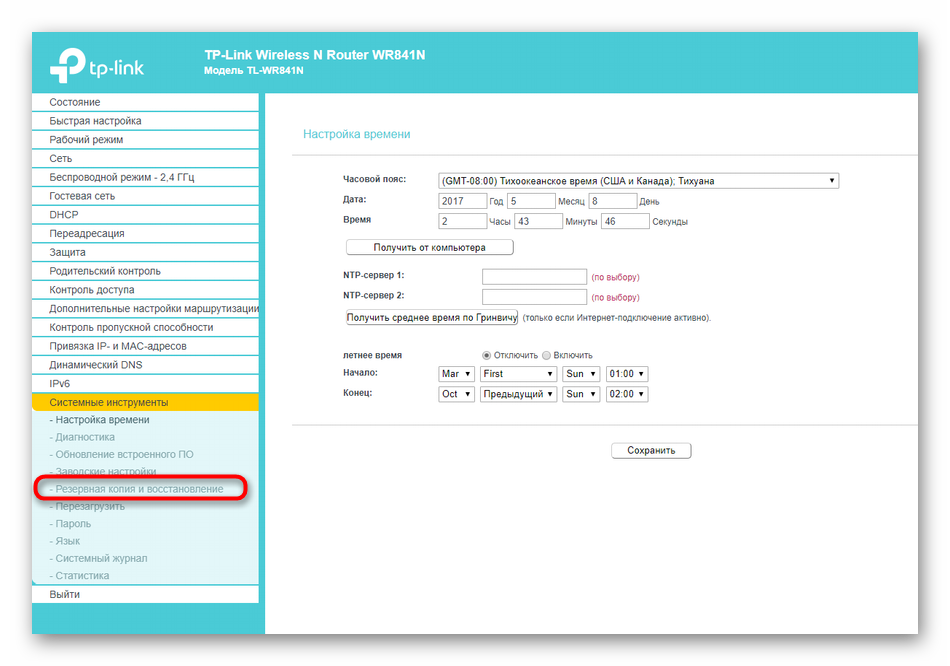Click the 'Сохранить' button
The height and width of the screenshot is (666, 950).
click(x=651, y=450)
